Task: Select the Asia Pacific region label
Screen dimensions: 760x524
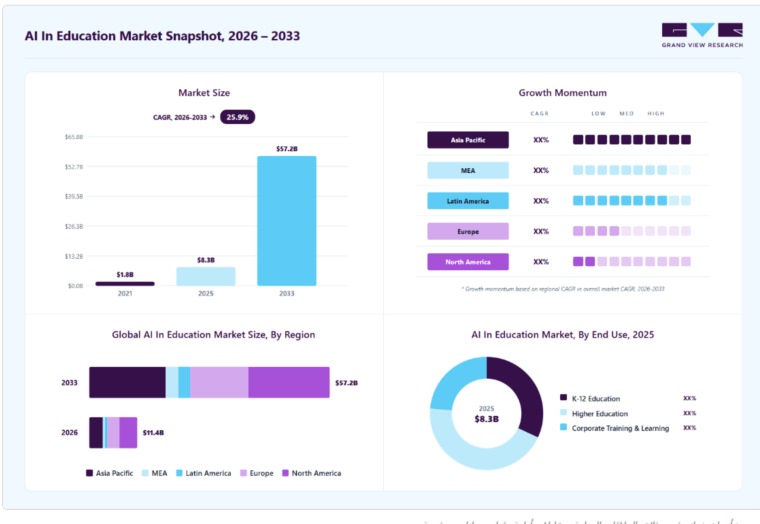Action: (x=468, y=140)
